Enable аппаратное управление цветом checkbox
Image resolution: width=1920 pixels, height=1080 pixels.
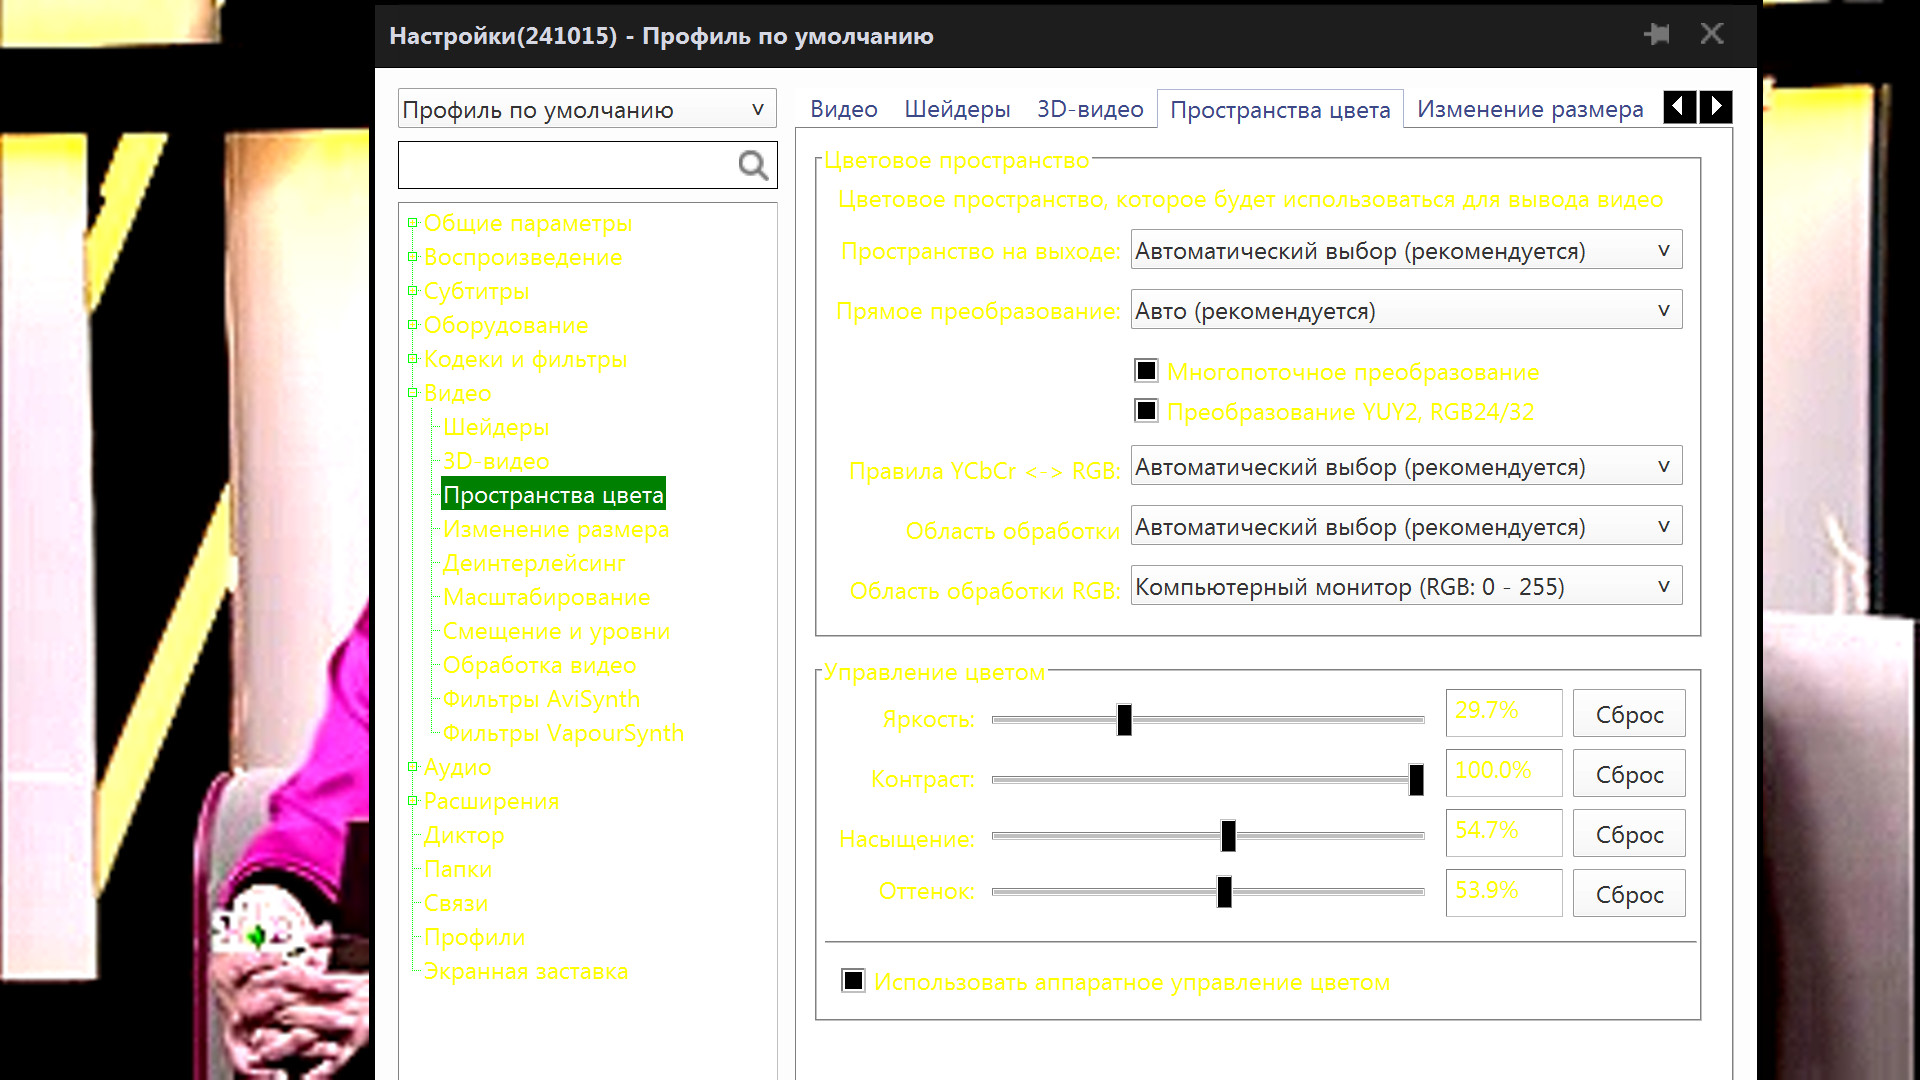tap(853, 981)
